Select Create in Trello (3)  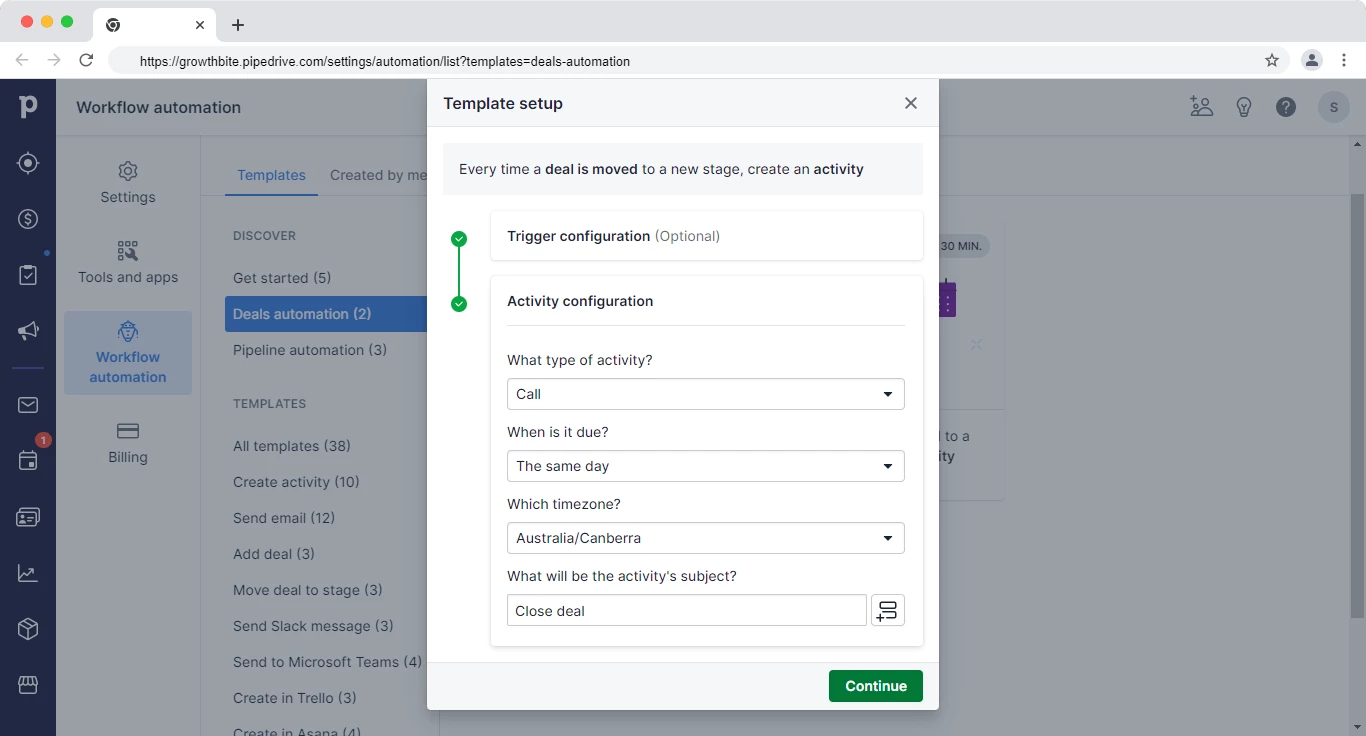[295, 698]
